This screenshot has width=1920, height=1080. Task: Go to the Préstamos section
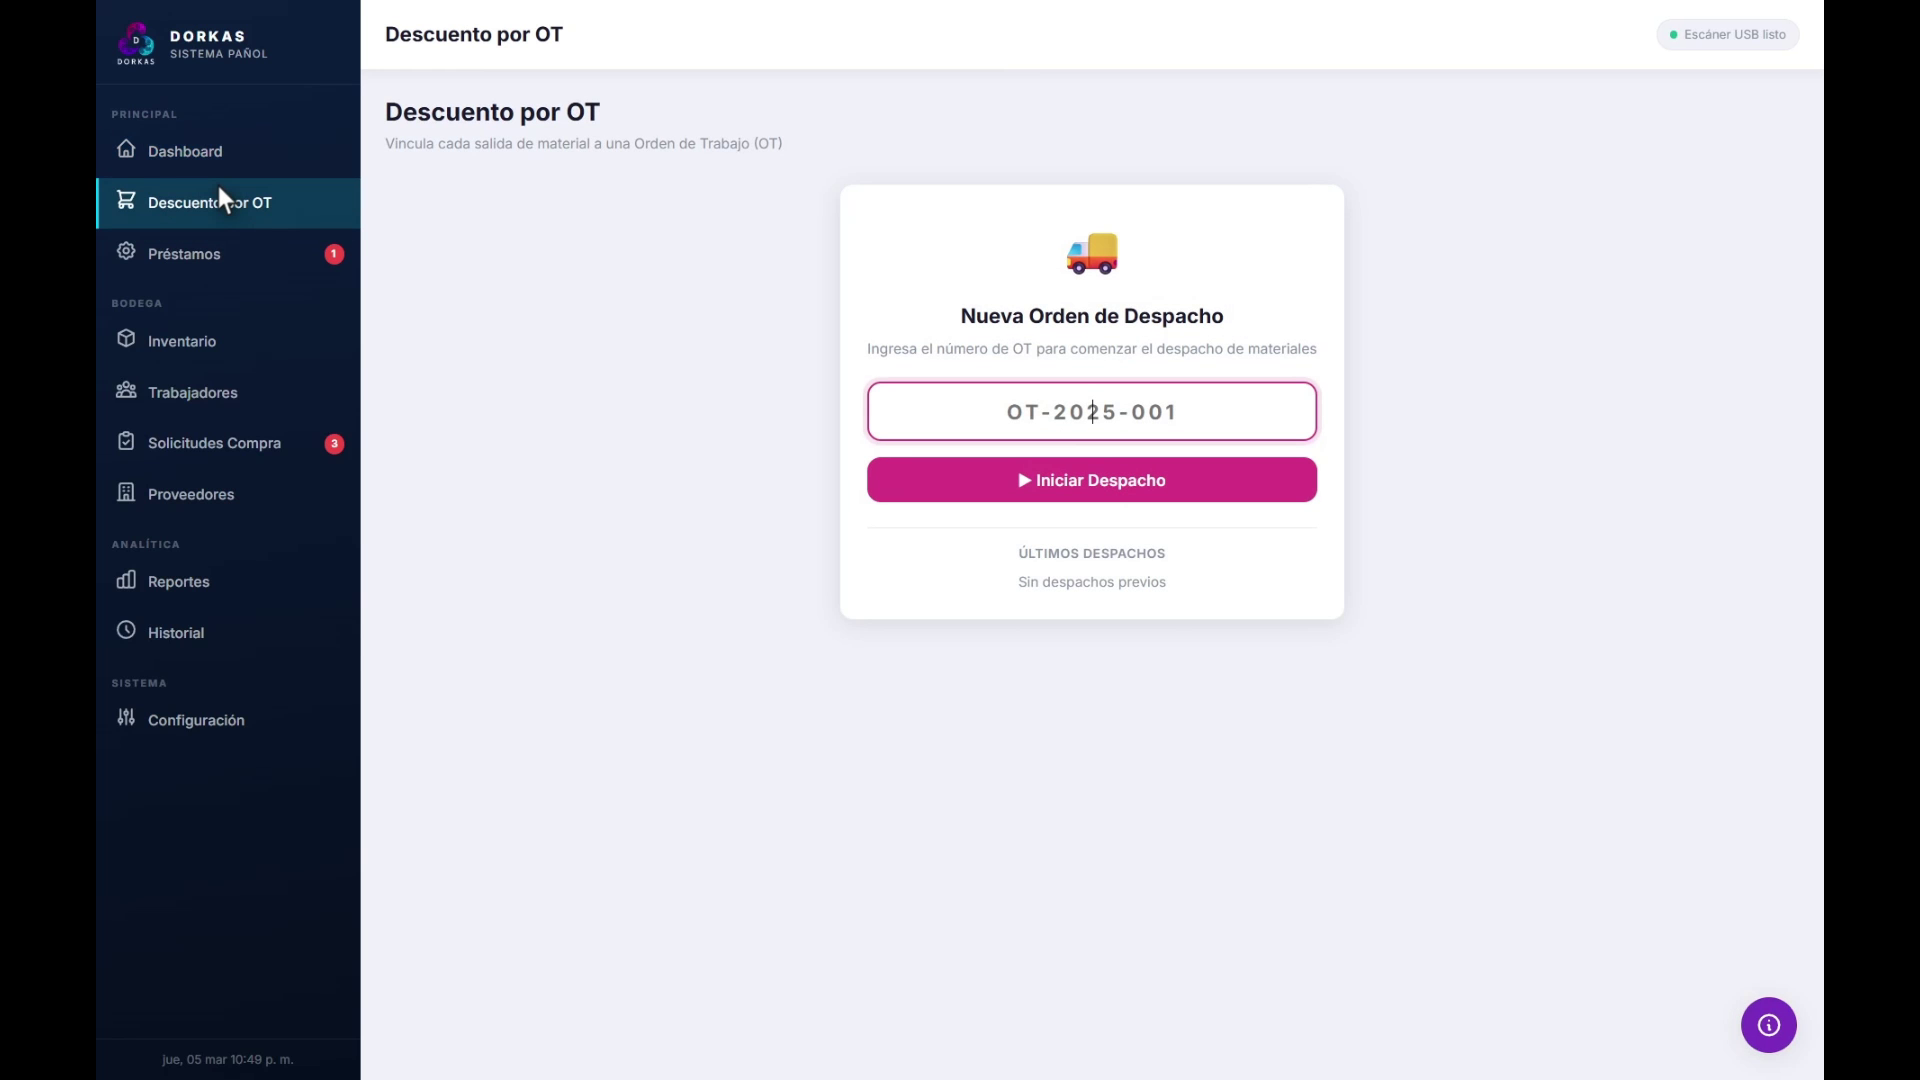point(184,254)
